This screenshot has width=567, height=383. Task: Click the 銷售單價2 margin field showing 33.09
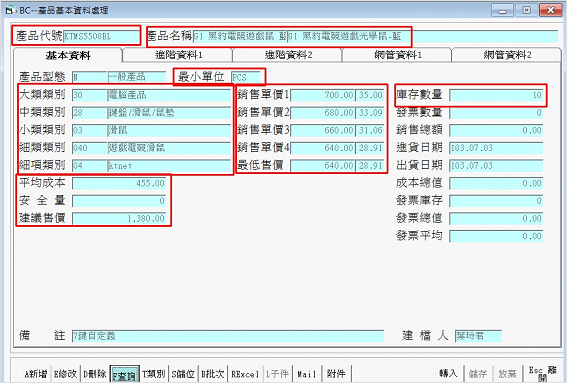(370, 112)
